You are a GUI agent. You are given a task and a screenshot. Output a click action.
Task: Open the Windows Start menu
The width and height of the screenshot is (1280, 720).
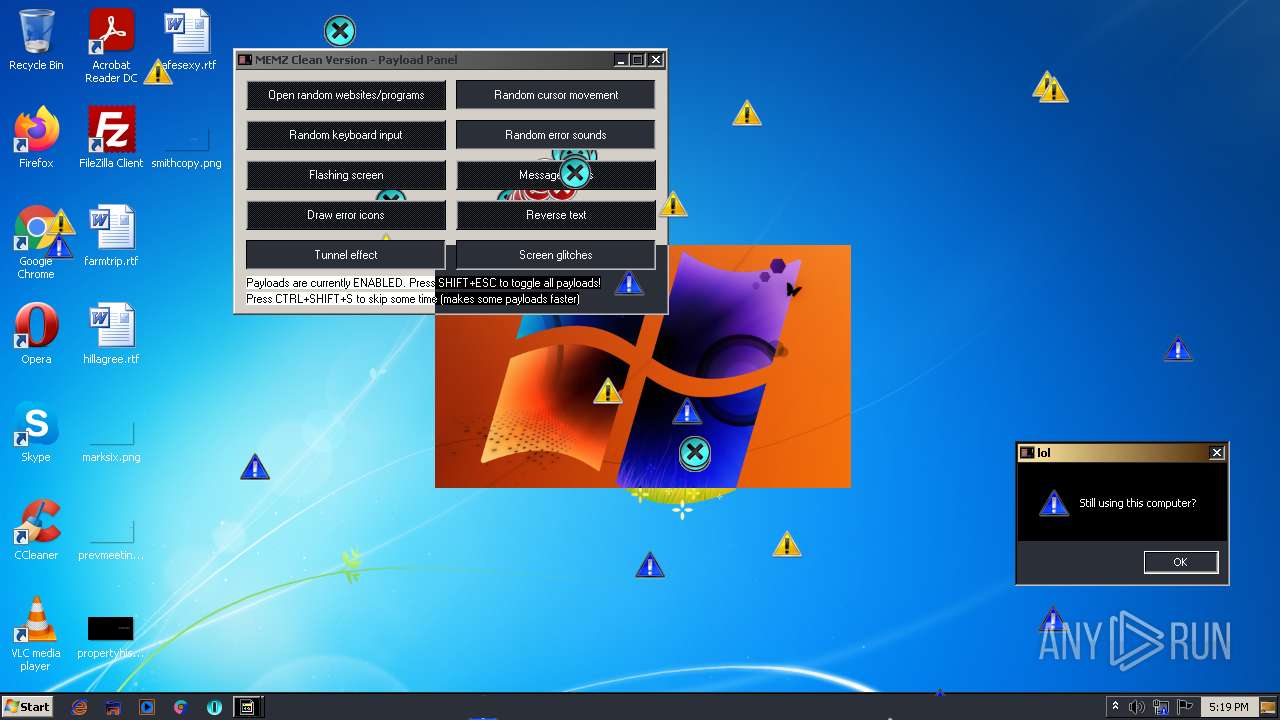[27, 706]
